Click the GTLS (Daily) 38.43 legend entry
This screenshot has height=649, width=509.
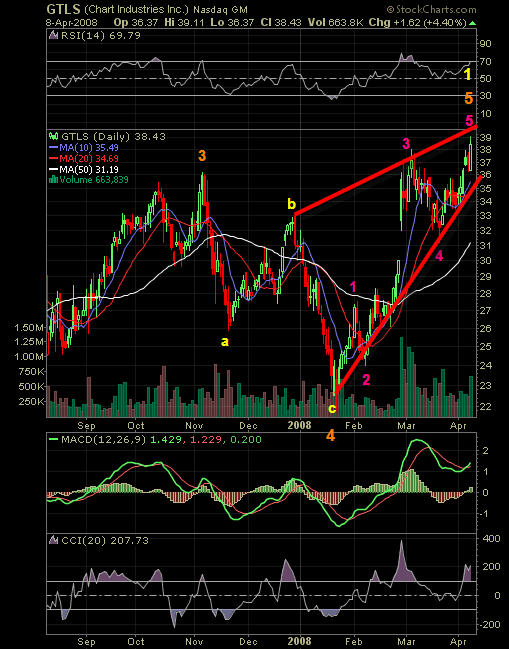pyautogui.click(x=113, y=137)
